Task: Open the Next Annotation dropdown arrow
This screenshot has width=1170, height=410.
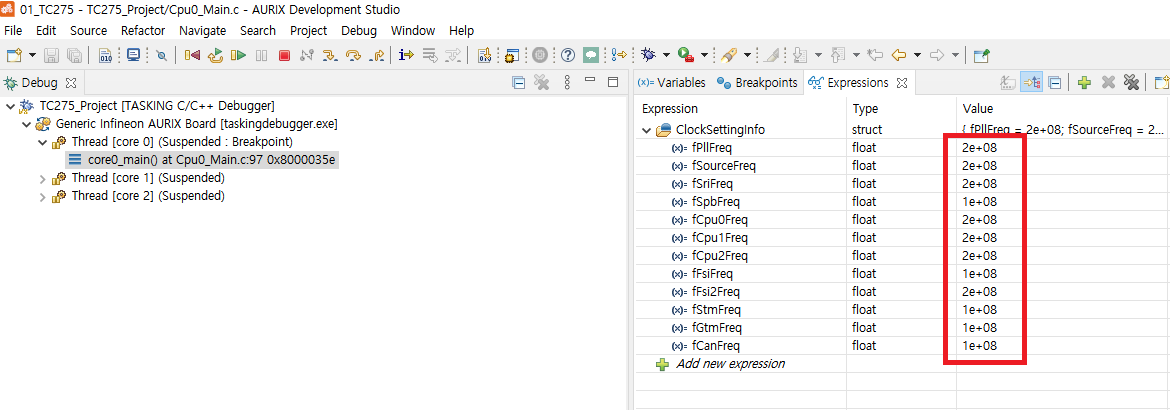Action: [819, 55]
